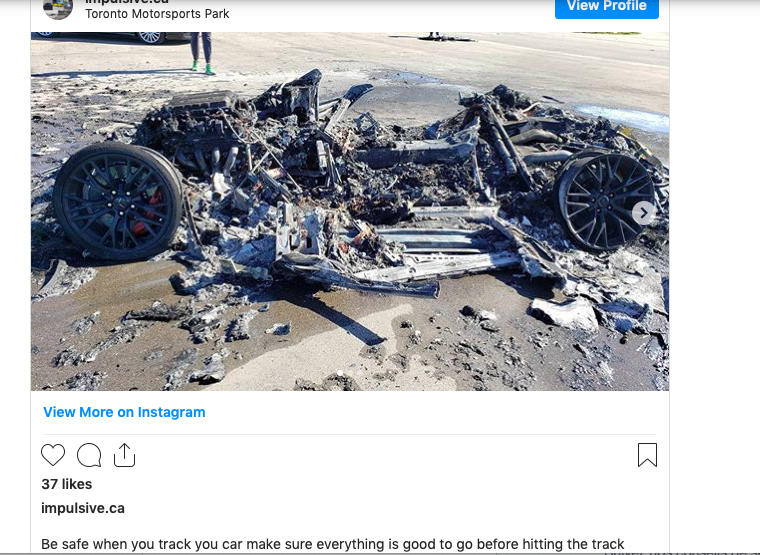Click the front wheel with red brake caliper

118,201
